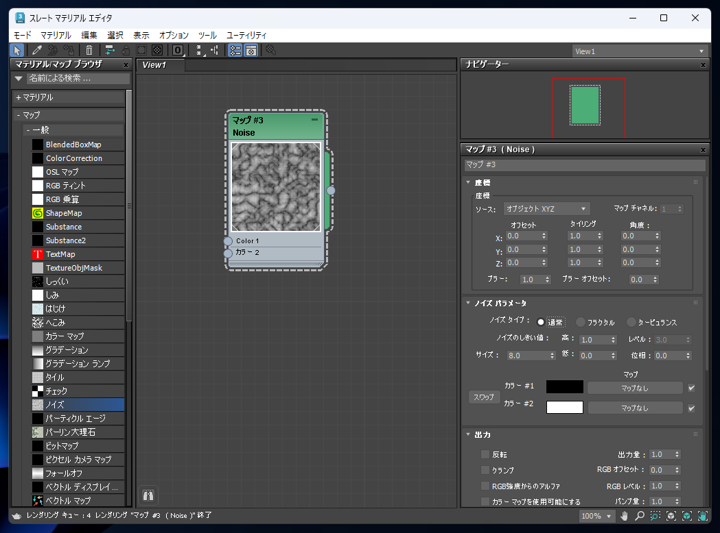
Task: Click the Lay Out Children icon
Action: click(214, 50)
